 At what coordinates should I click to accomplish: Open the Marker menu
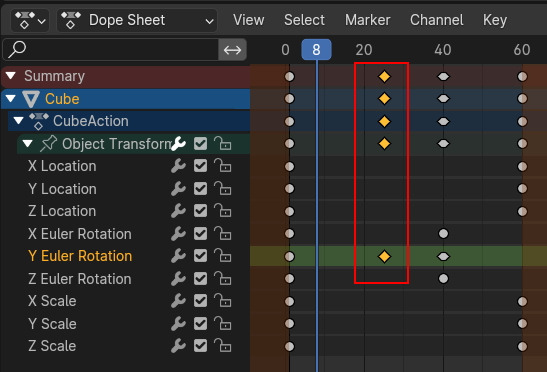[367, 20]
